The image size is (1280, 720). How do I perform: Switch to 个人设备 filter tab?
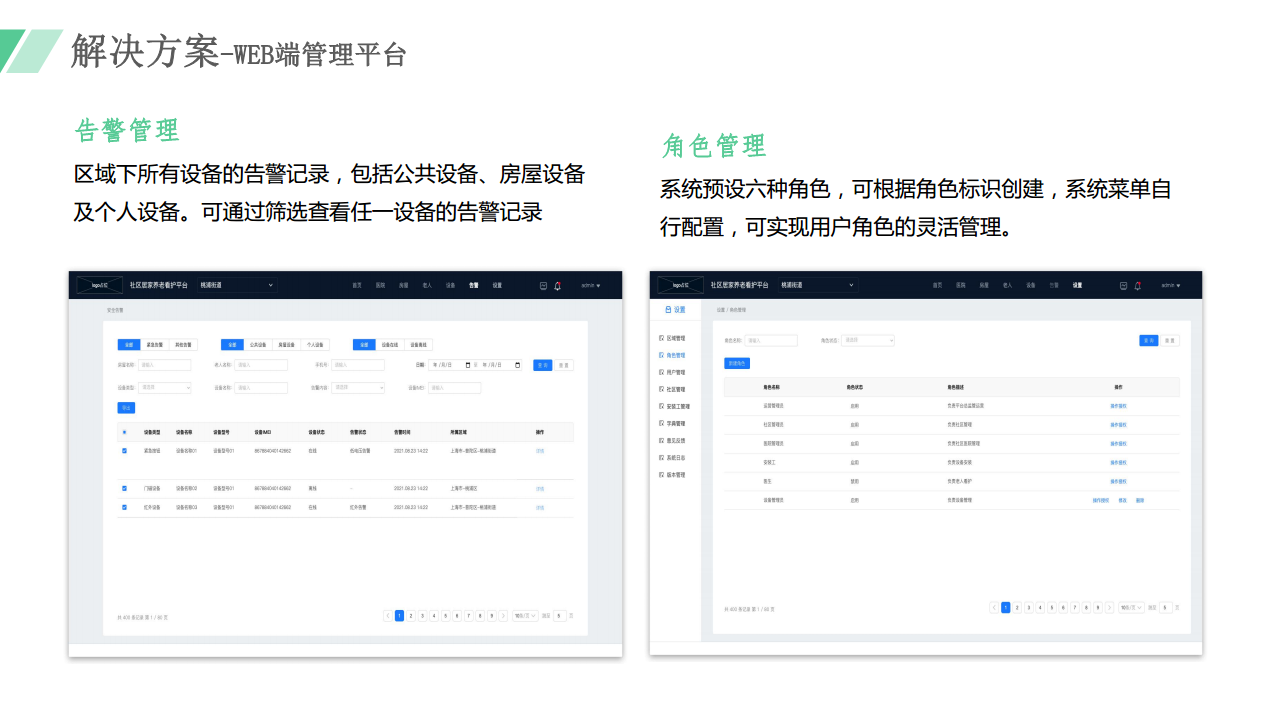tap(315, 345)
